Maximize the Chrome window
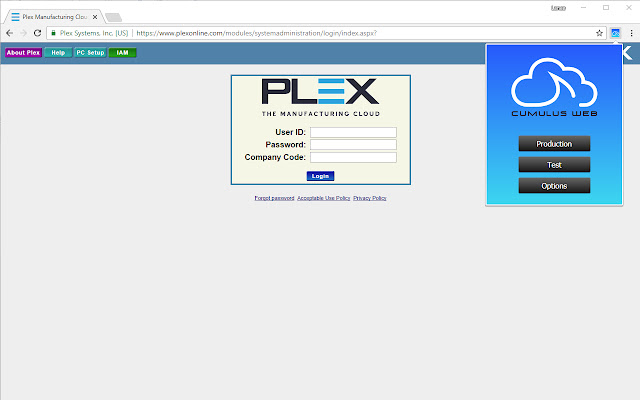Screen dimensions: 640x400 pyautogui.click(x=606, y=8)
